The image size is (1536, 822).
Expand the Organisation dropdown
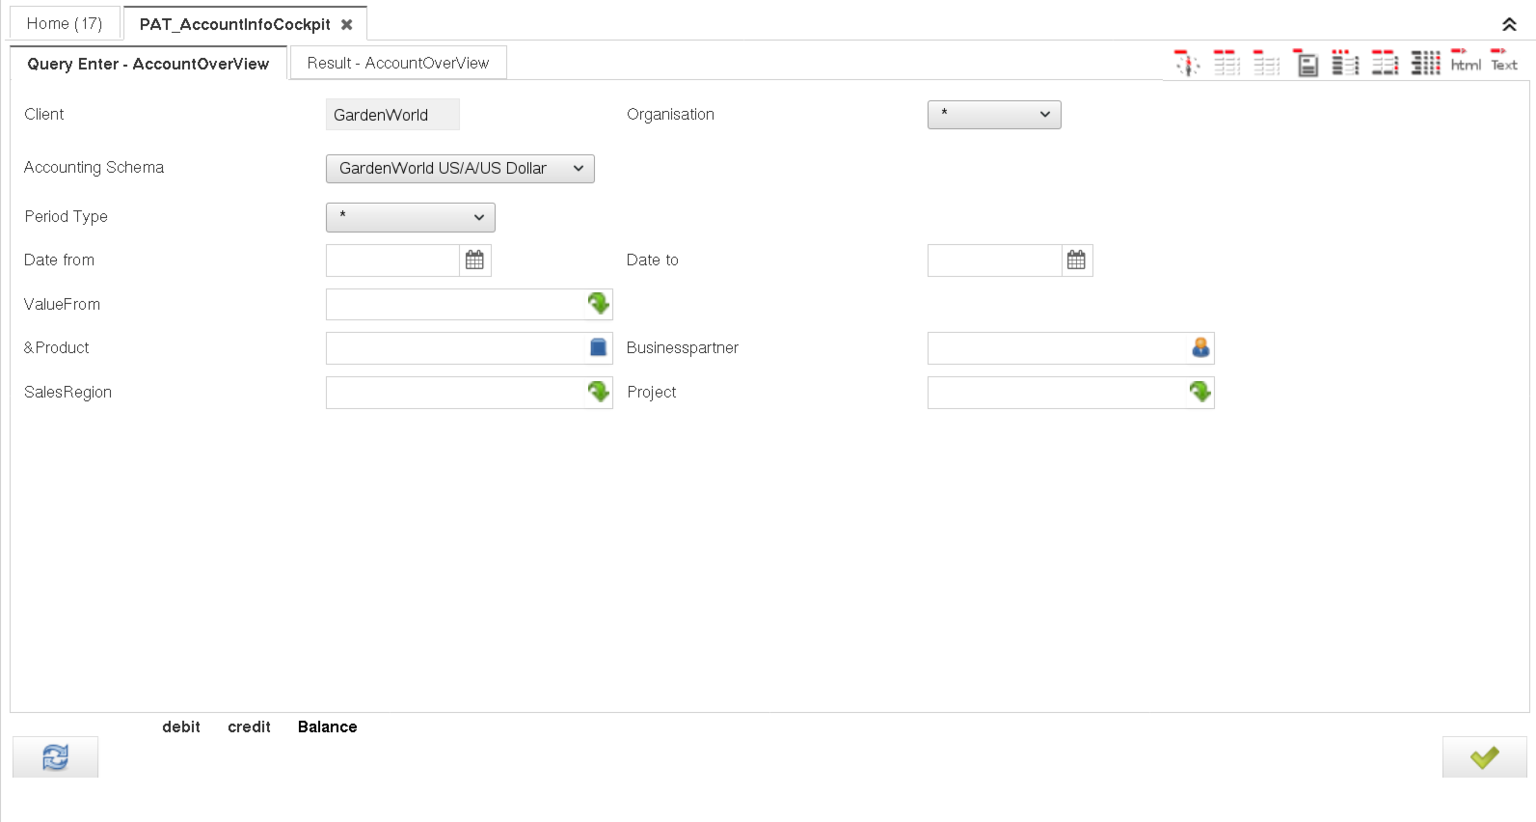(994, 115)
